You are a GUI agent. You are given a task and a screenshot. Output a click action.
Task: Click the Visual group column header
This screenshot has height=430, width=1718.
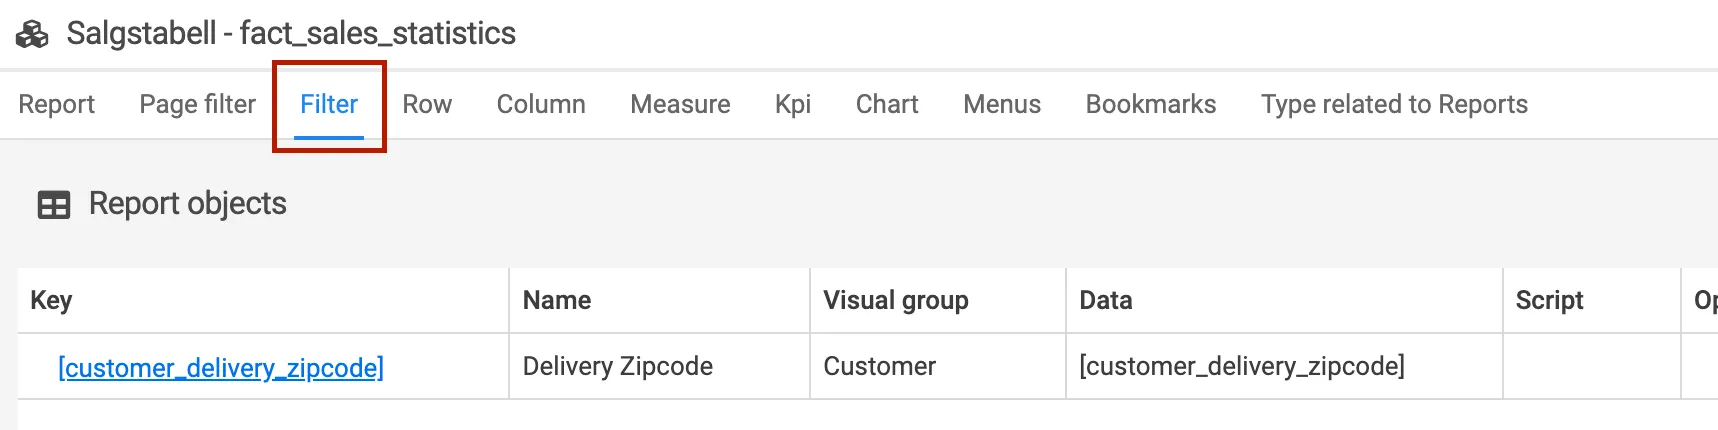[x=896, y=300]
